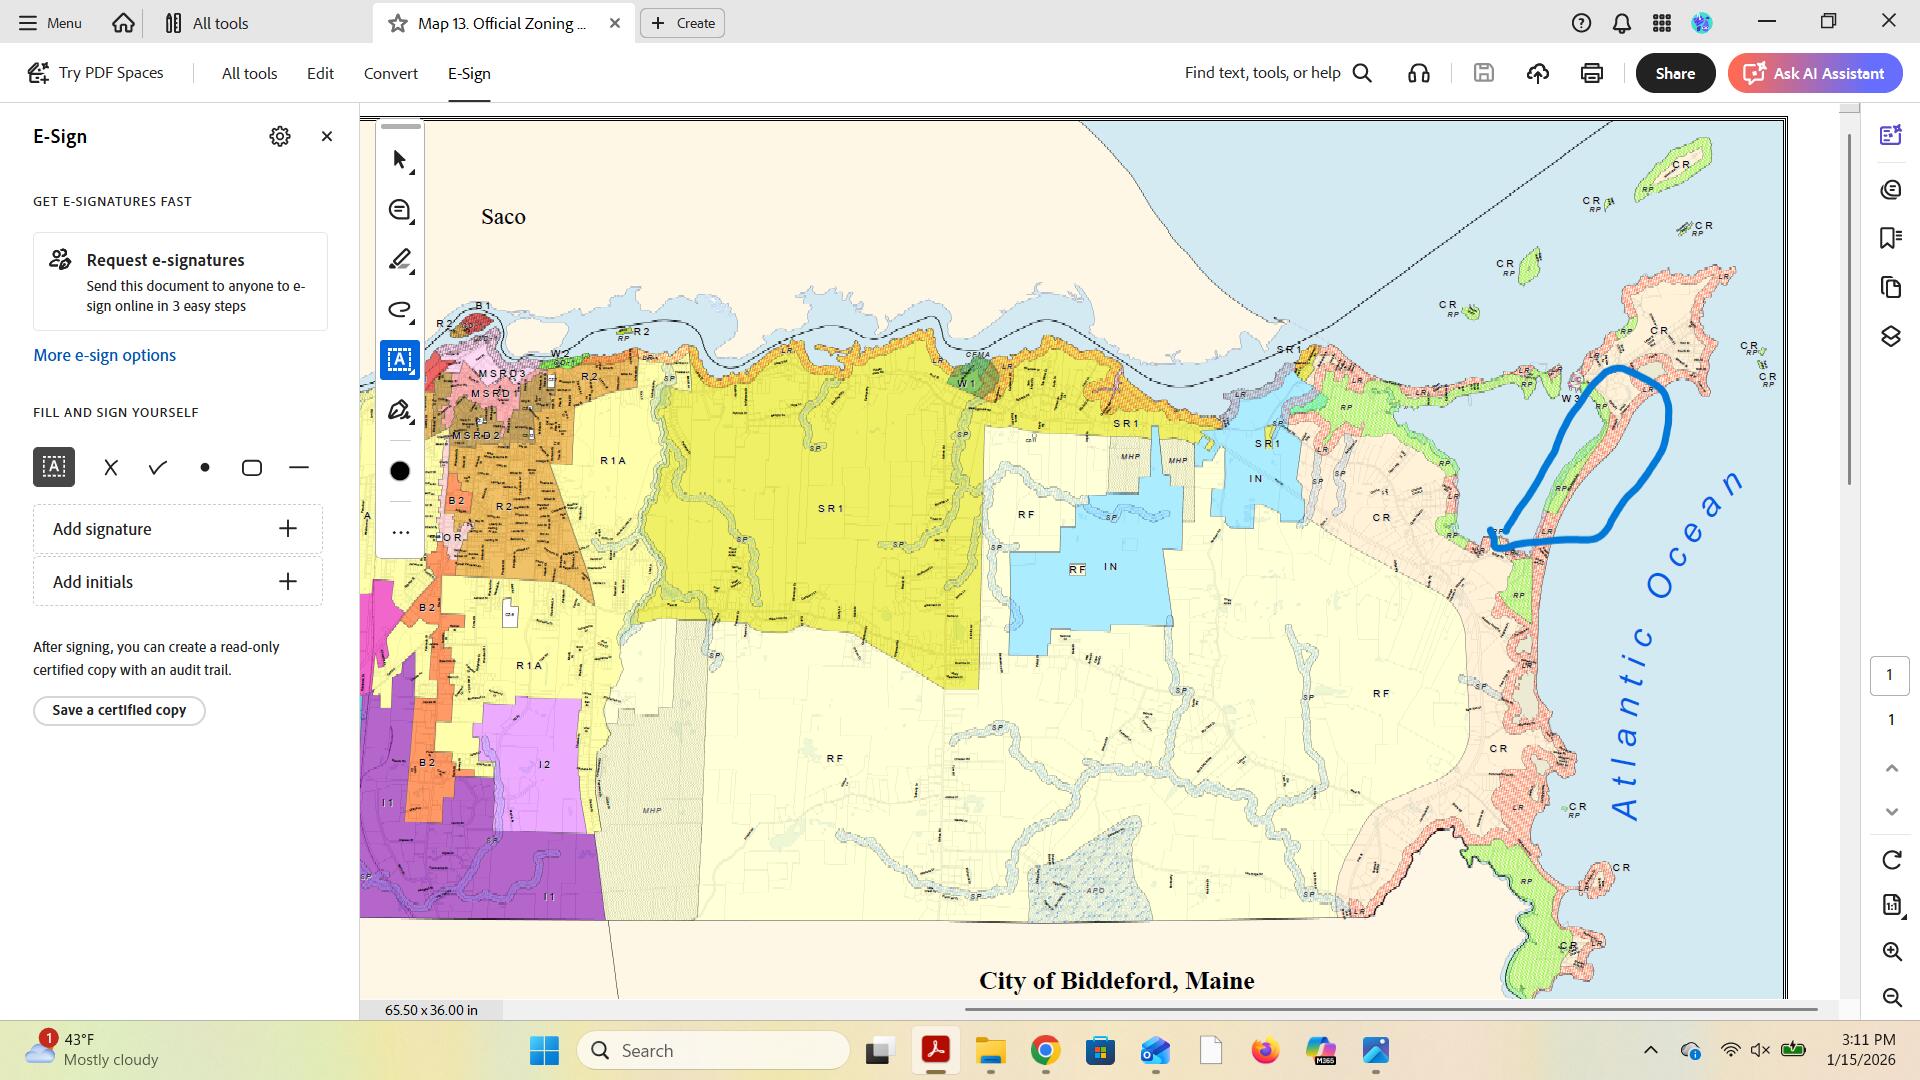Select the highlighter drawing tool
Screen dimensions: 1920x1080
(x=398, y=259)
